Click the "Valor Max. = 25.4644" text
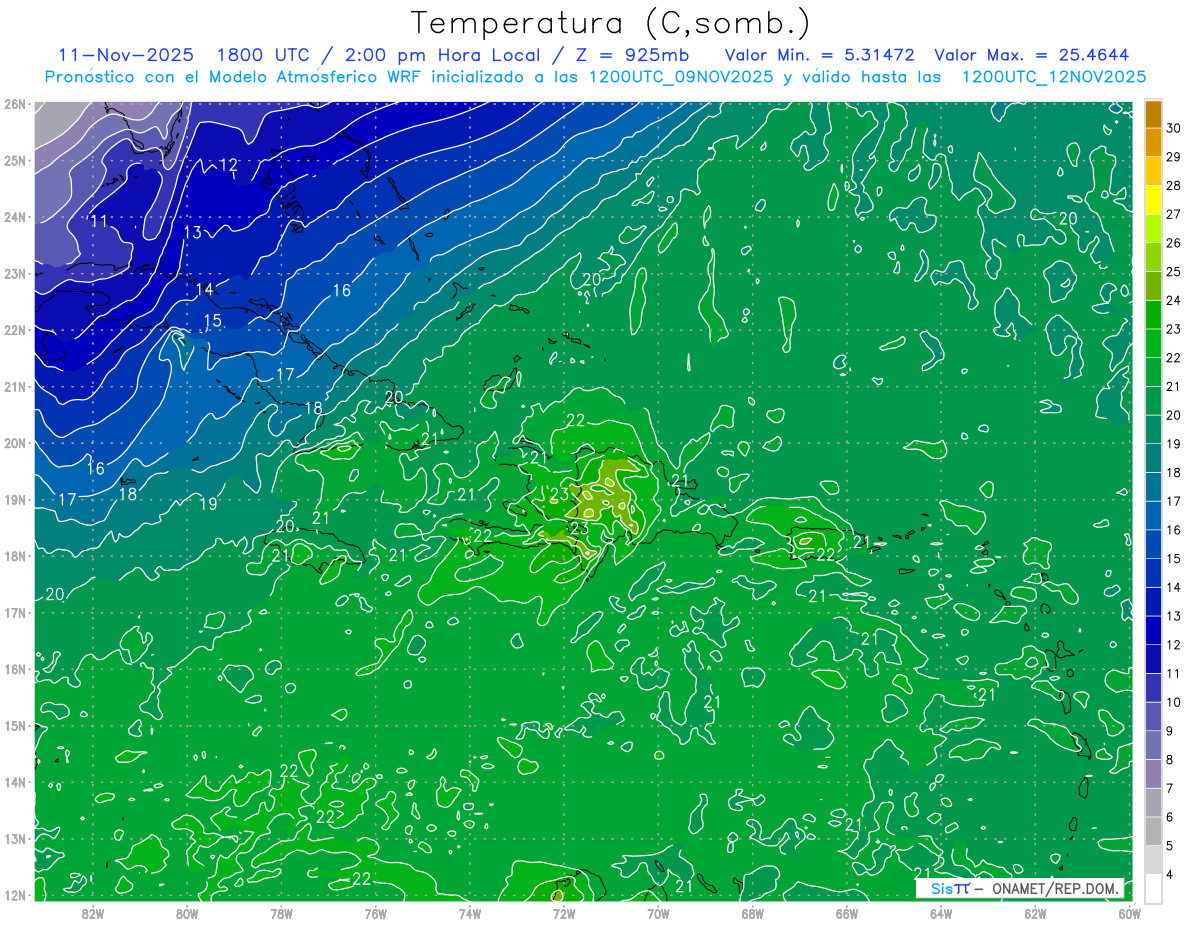Viewport: 1200px width, 927px height. point(1032,55)
